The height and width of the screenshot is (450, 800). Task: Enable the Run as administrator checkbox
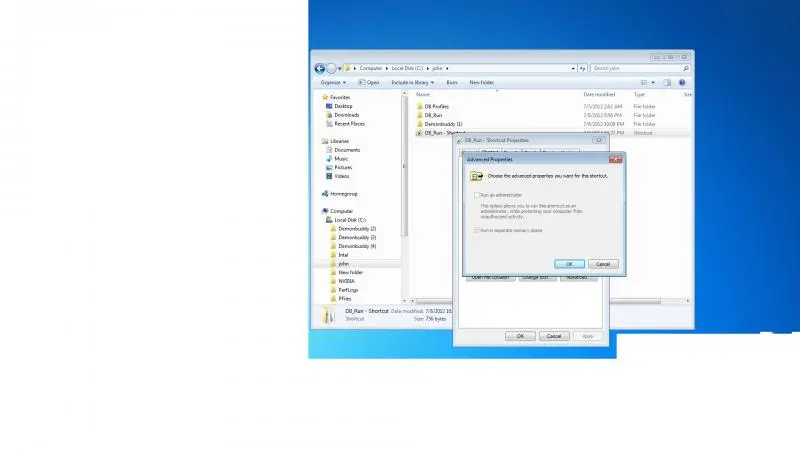[x=477, y=195]
